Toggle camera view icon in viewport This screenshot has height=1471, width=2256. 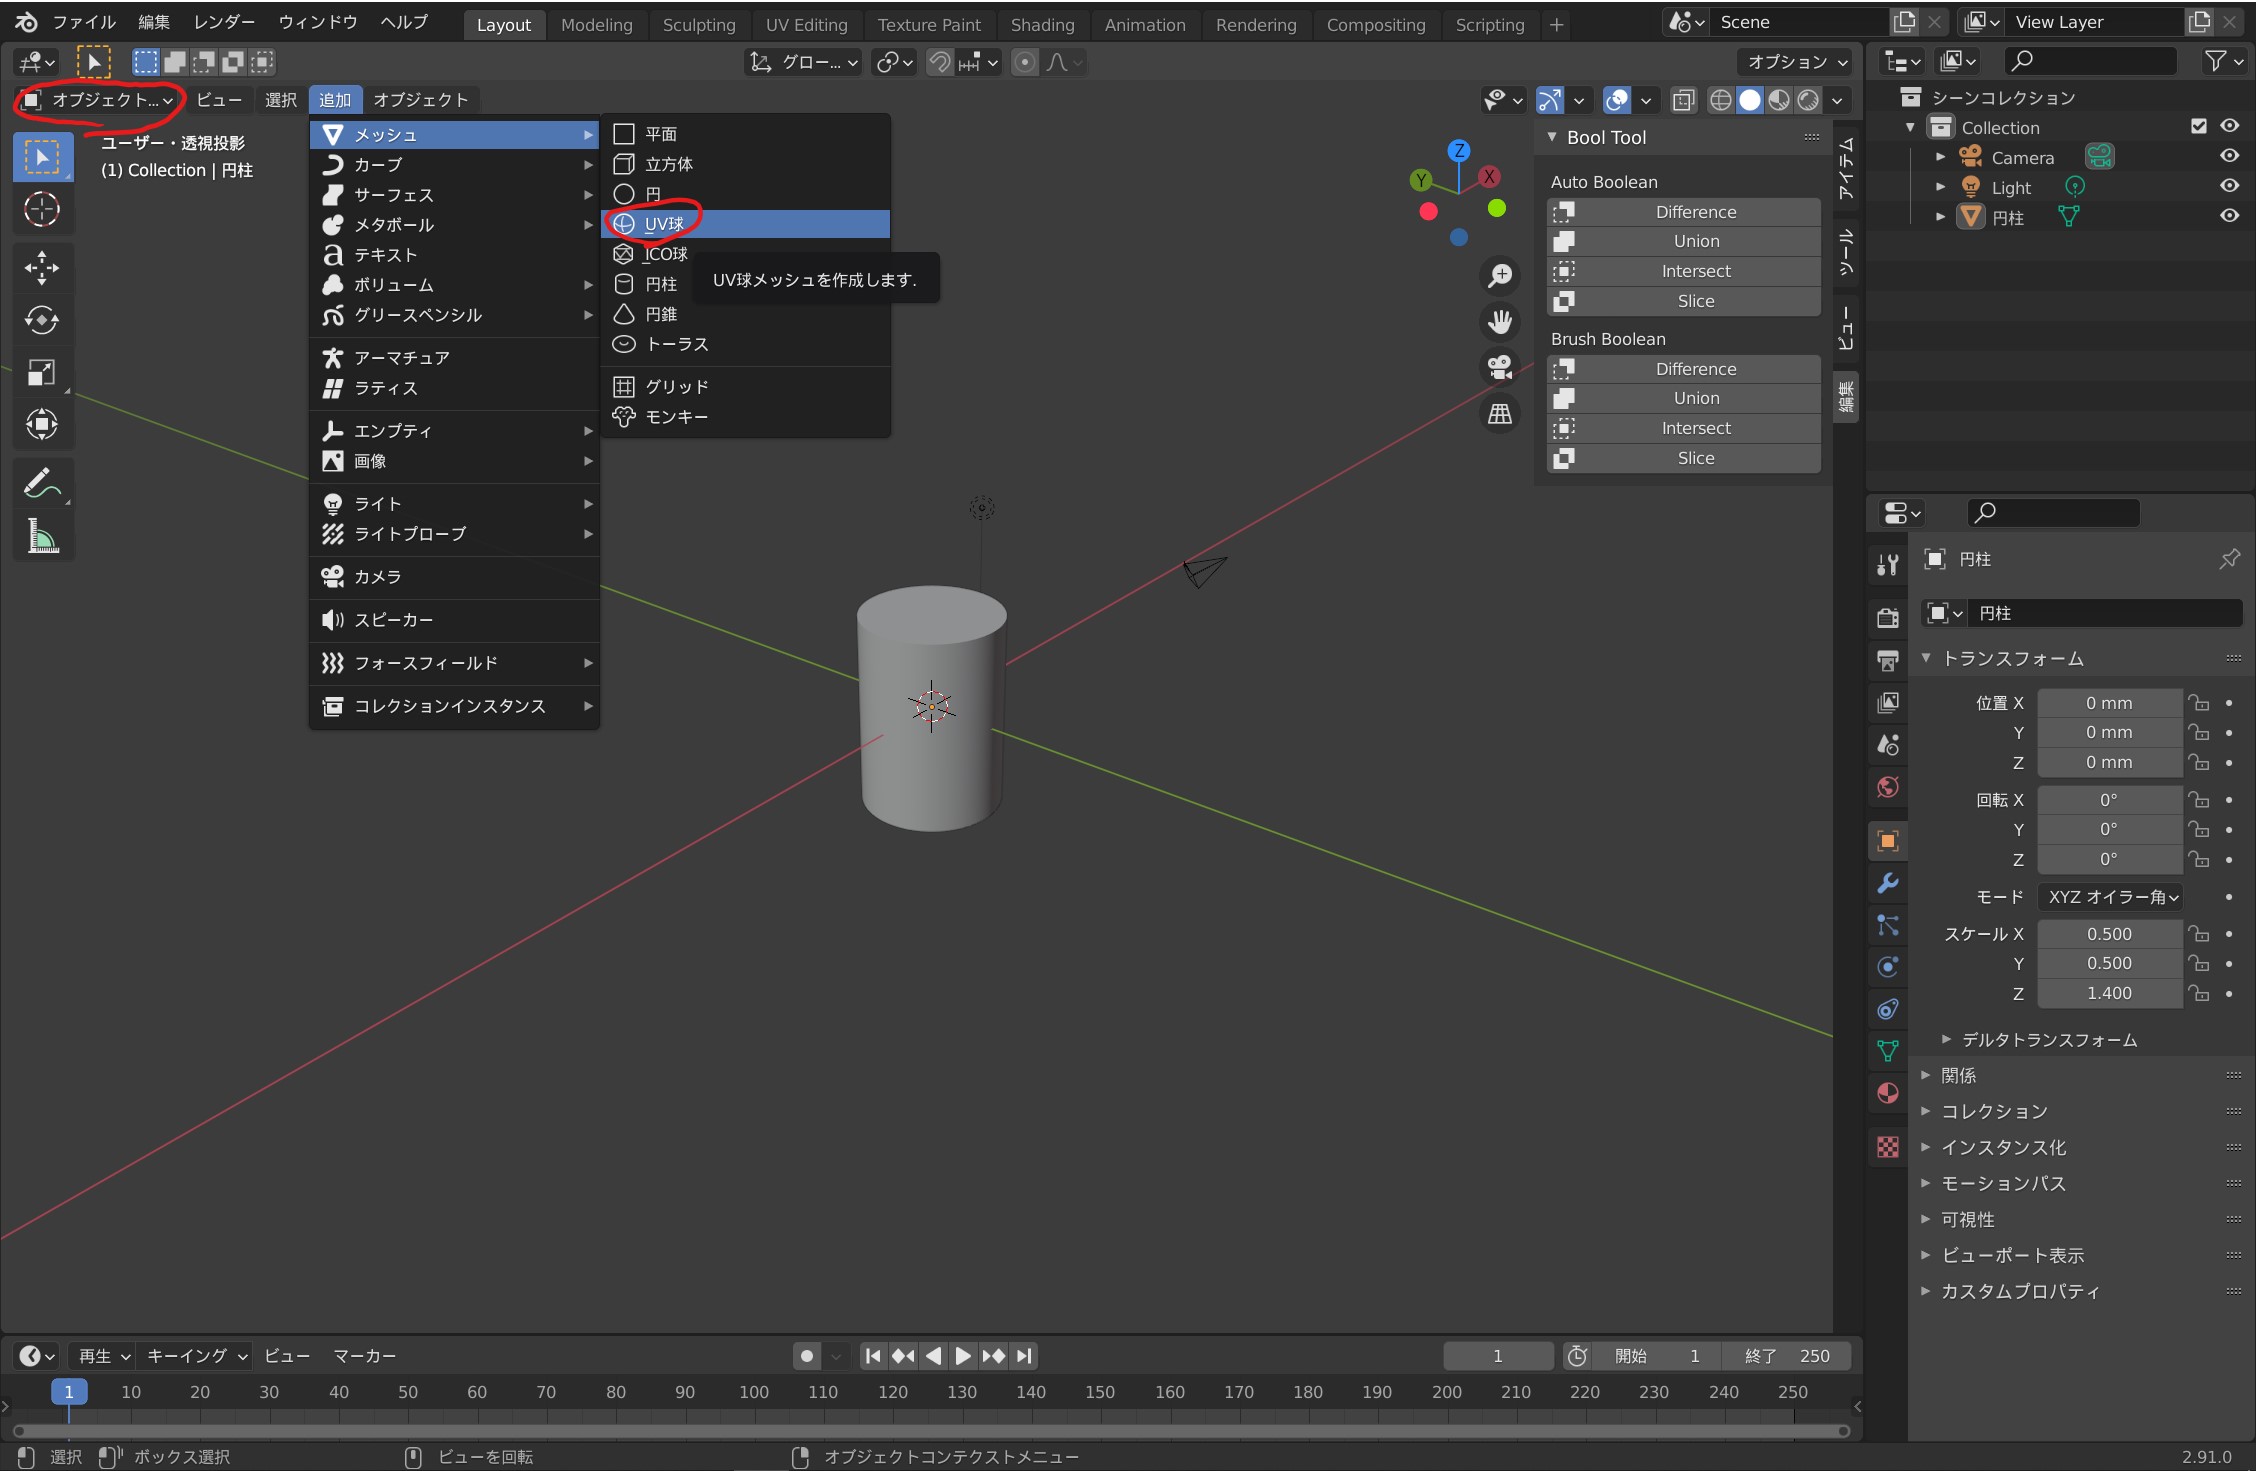click(1500, 367)
